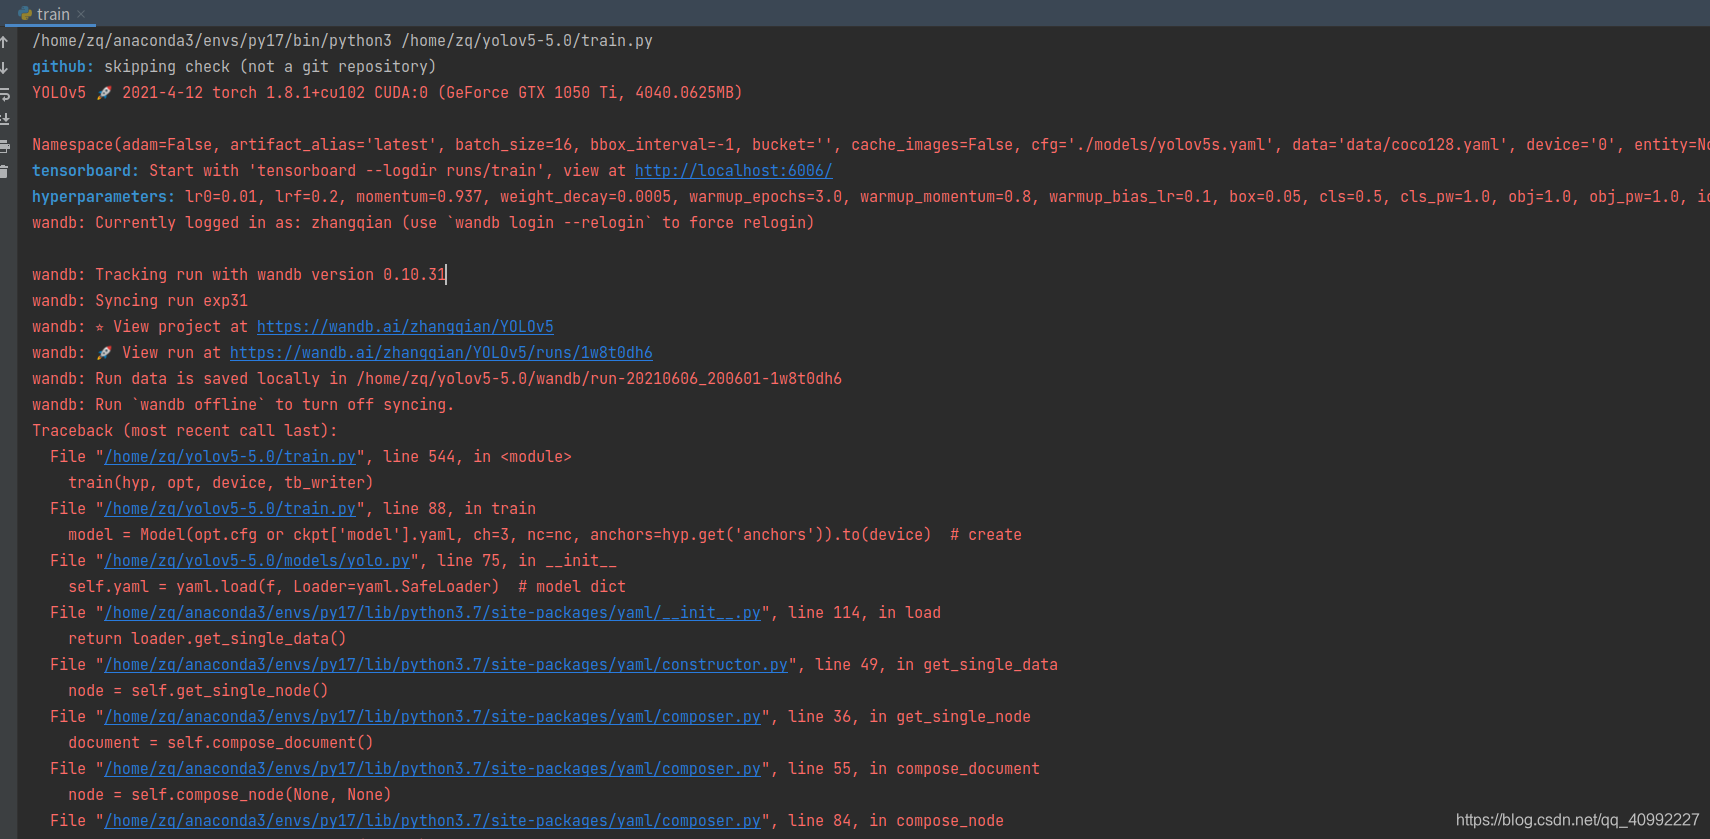This screenshot has height=839, width=1710.
Task: Click the 'document = self.compose_document()' line
Action: point(220,743)
